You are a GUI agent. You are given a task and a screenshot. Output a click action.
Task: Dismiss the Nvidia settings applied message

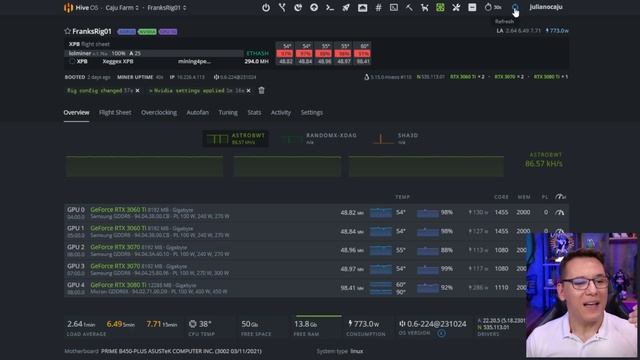point(248,91)
